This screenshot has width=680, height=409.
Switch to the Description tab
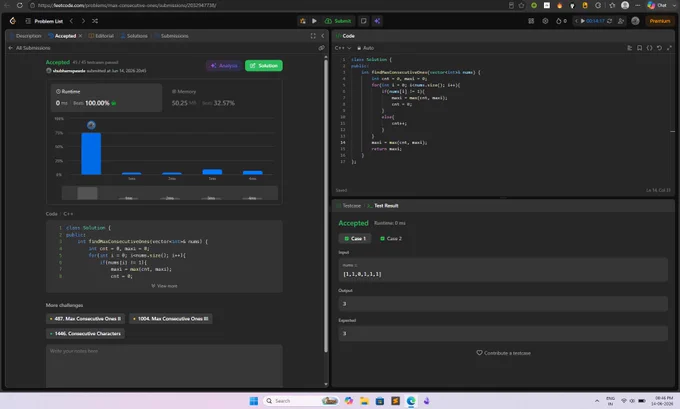(x=26, y=36)
